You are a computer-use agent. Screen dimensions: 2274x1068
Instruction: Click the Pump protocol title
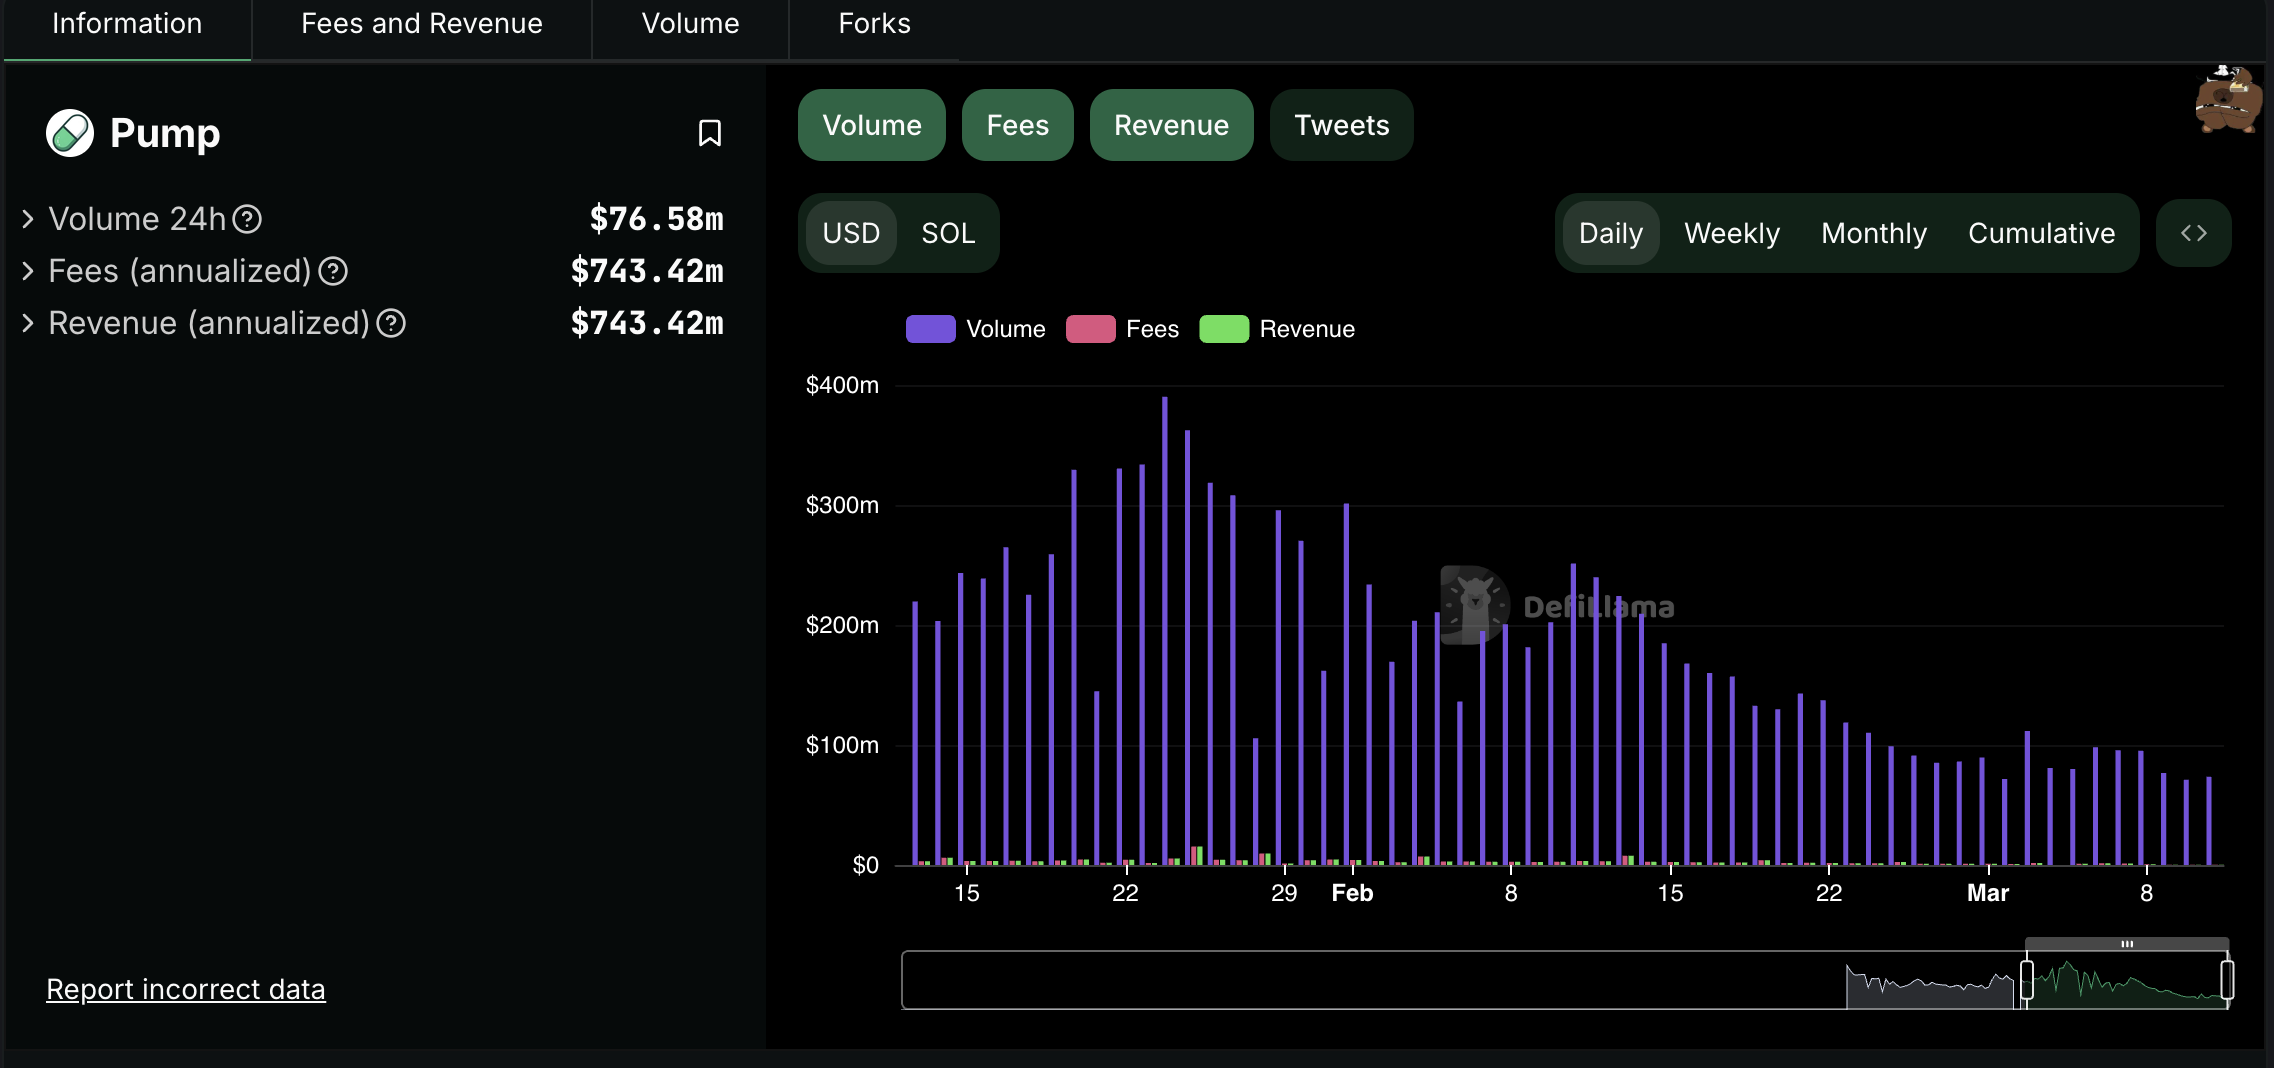pos(165,133)
